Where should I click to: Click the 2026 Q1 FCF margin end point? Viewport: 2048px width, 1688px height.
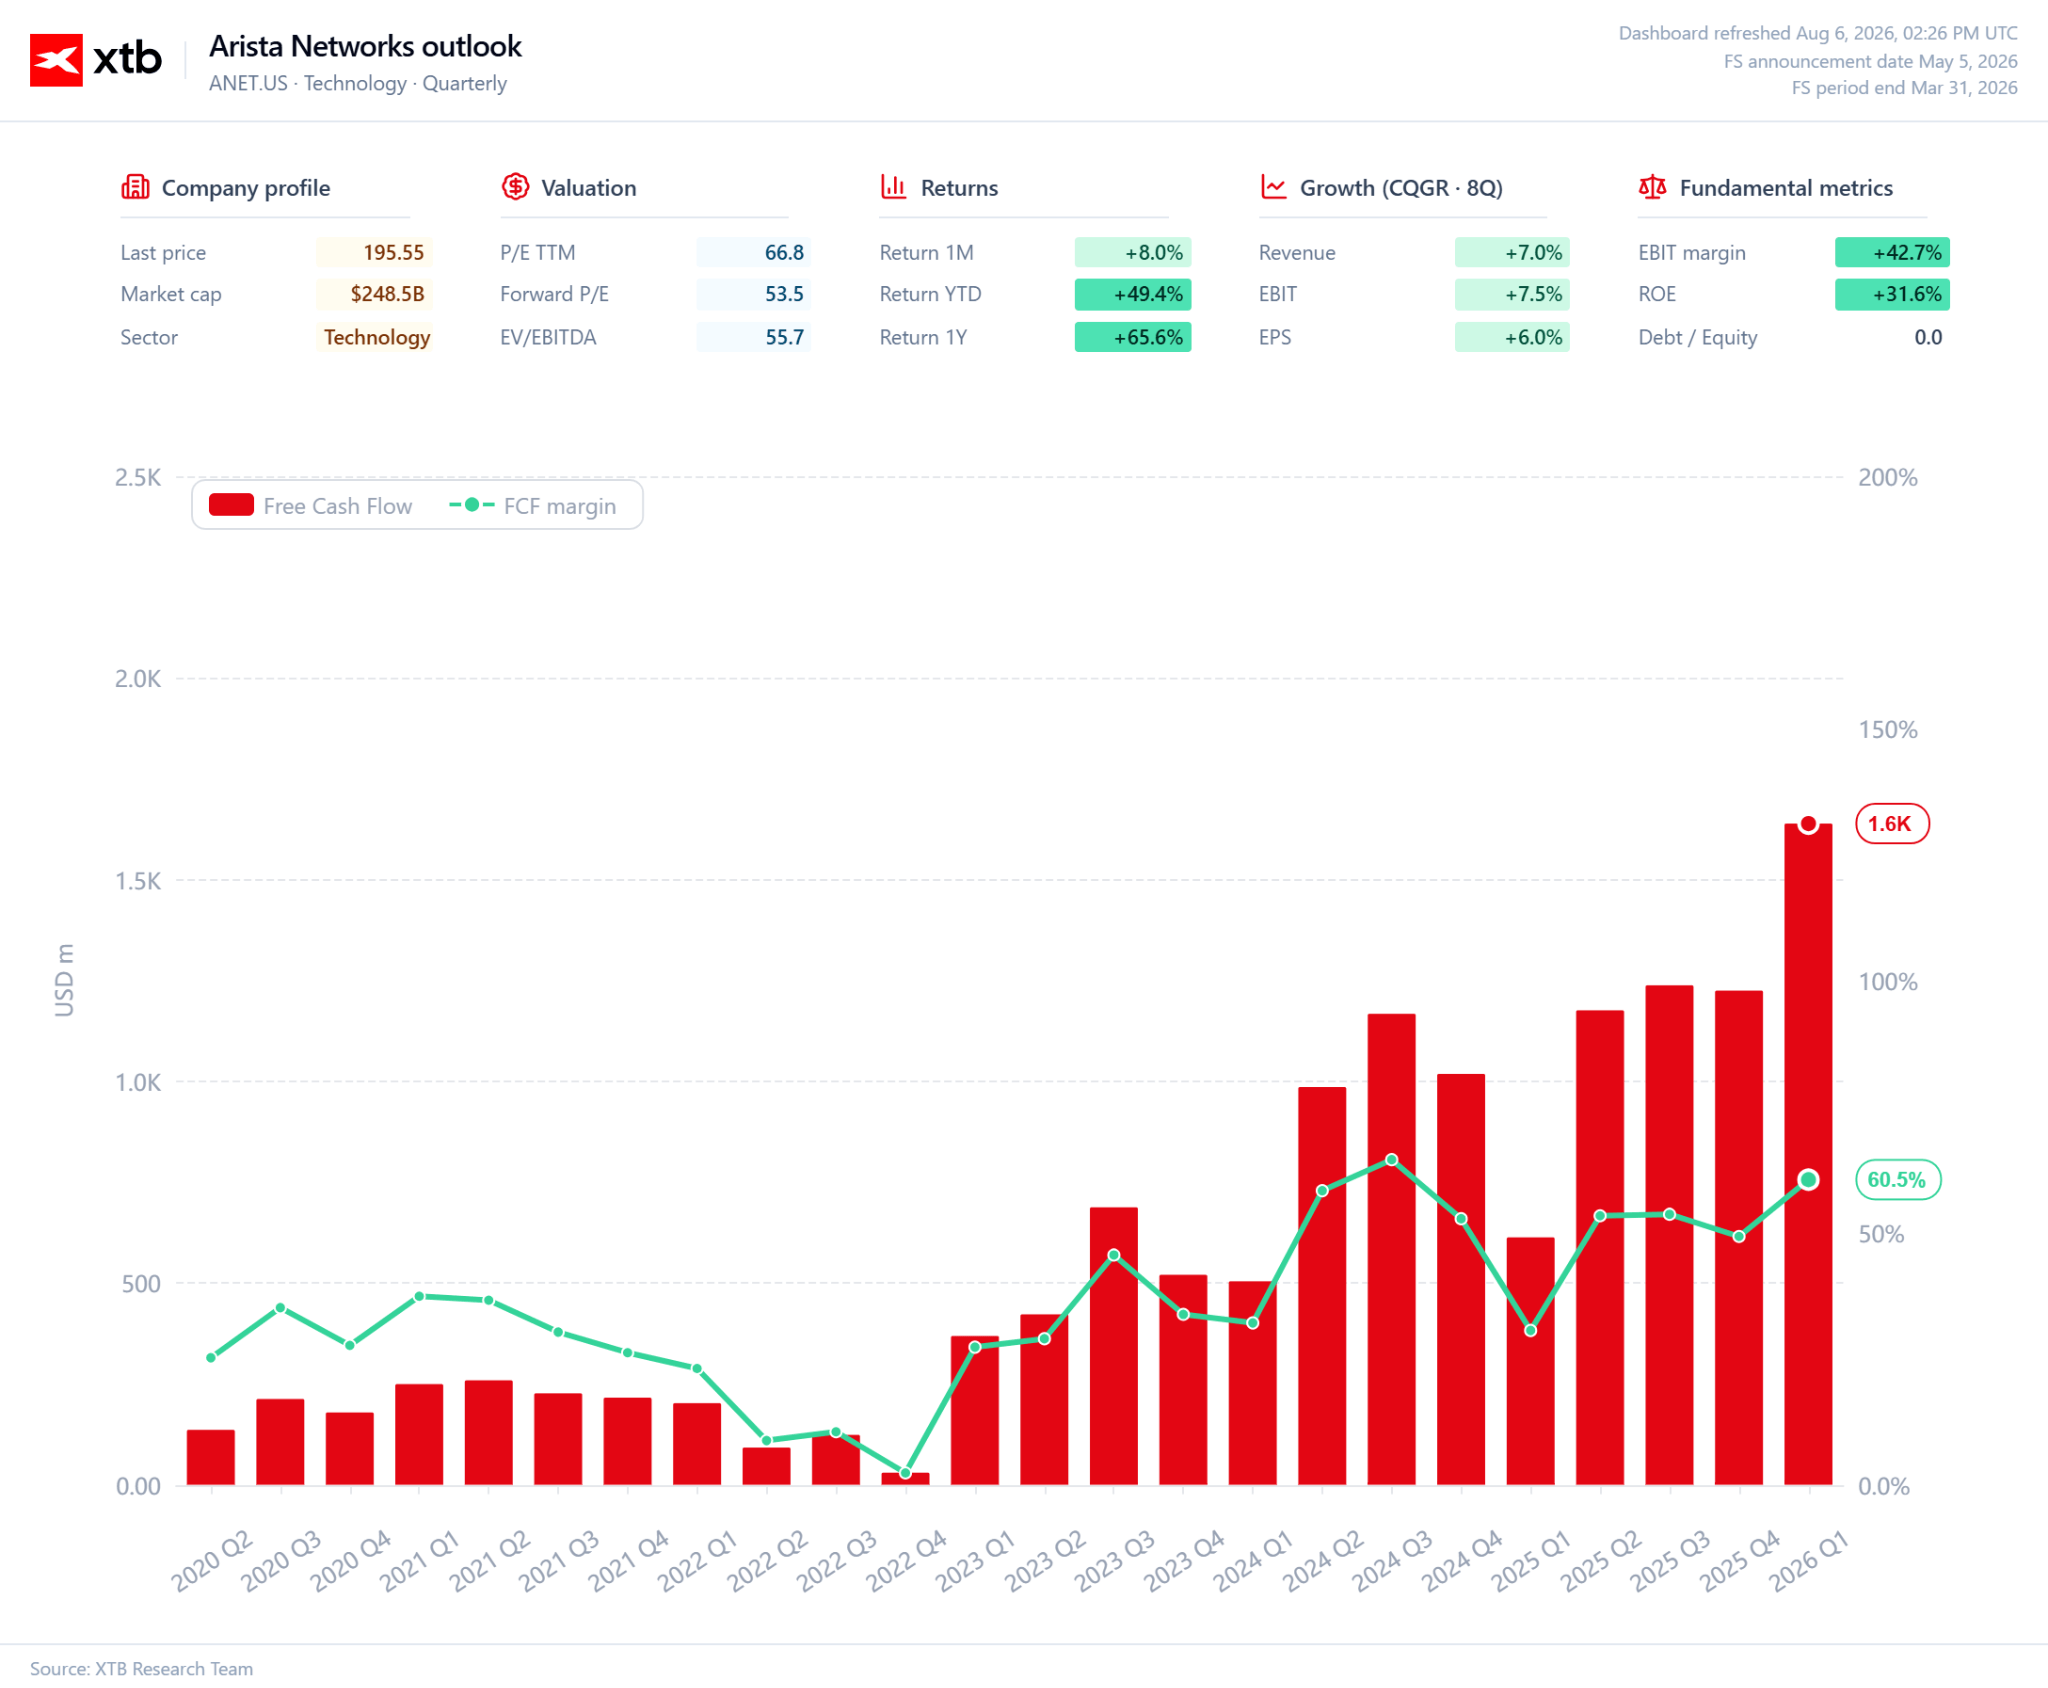[1808, 1180]
